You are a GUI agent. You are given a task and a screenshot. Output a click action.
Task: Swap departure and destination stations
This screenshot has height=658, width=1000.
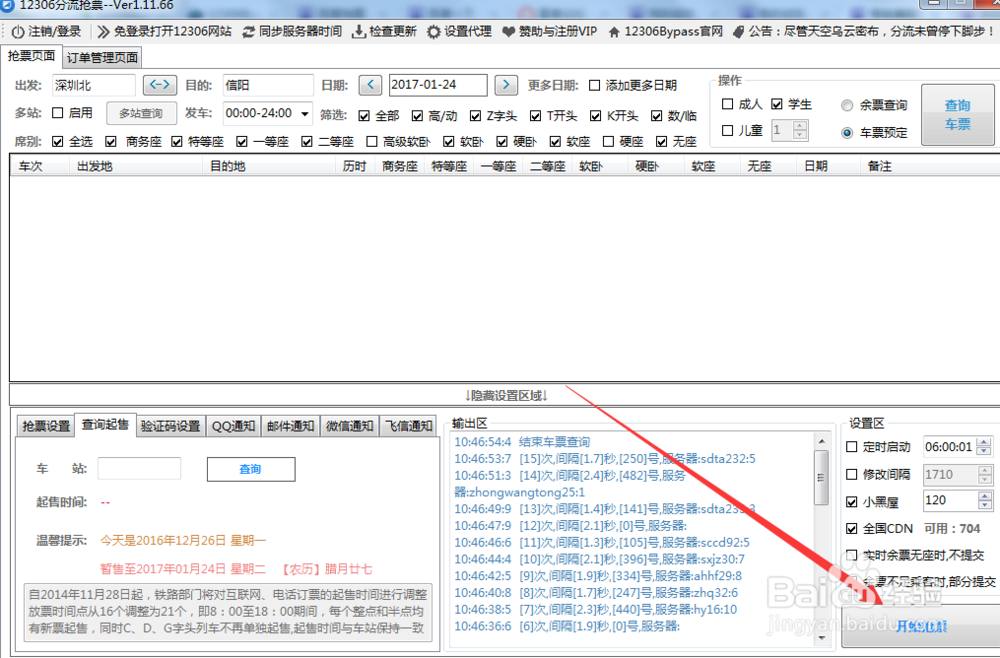pyautogui.click(x=159, y=84)
